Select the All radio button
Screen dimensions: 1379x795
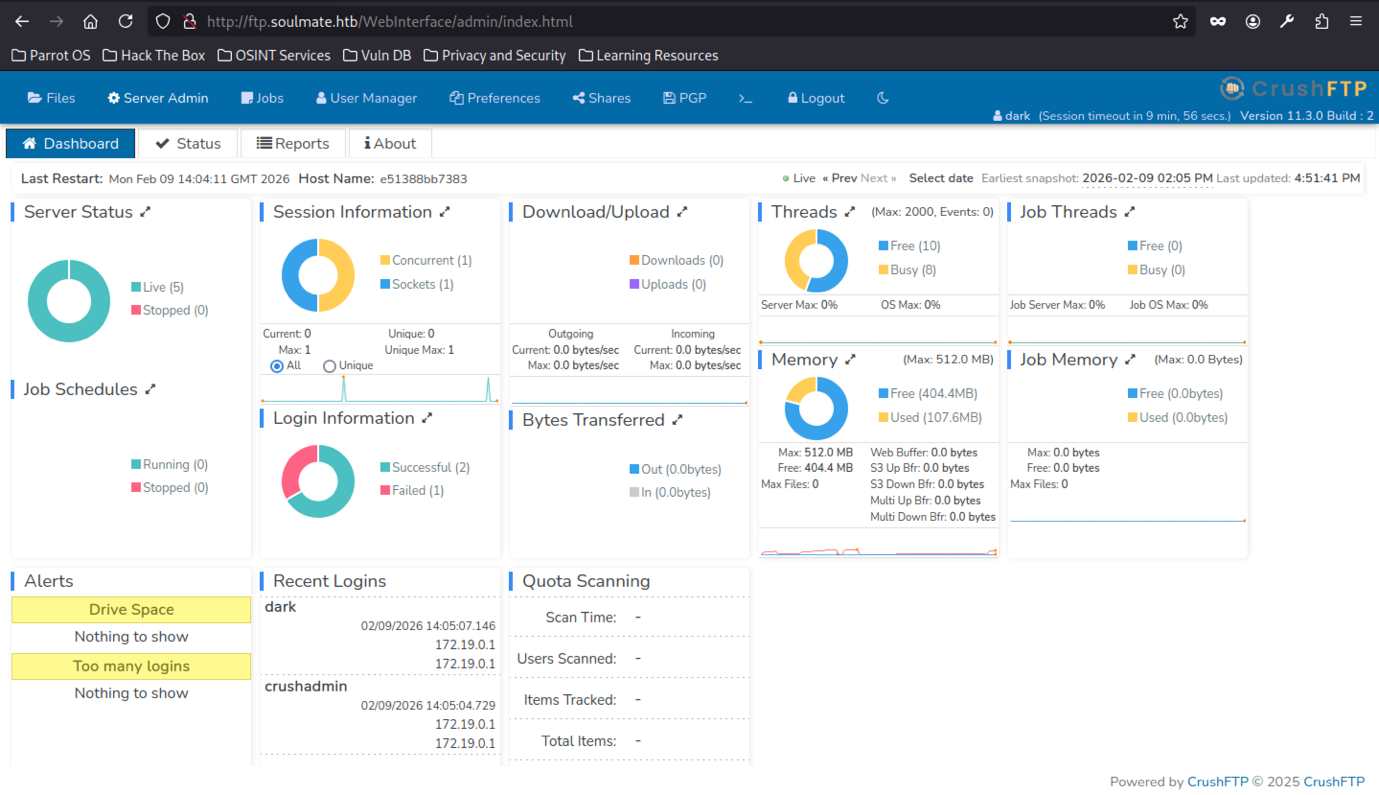[x=277, y=366]
